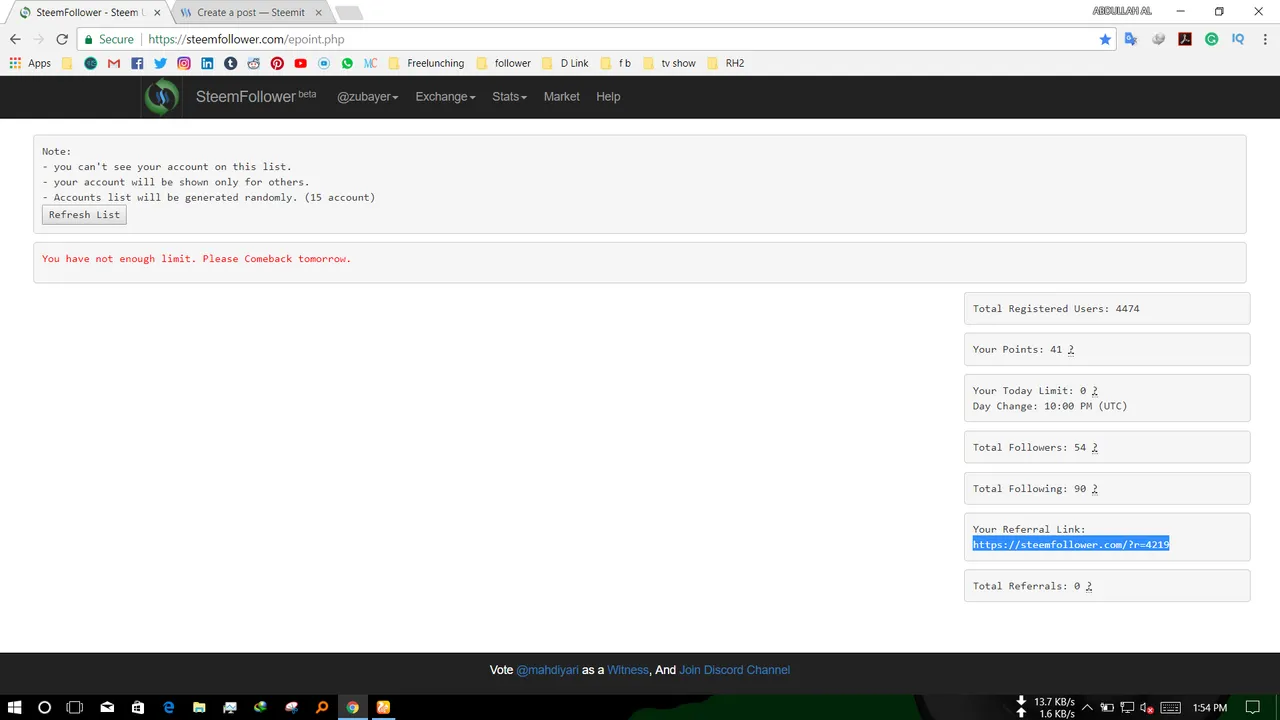The height and width of the screenshot is (720, 1280).
Task: Open the Windows action center notifications
Action: click(x=1252, y=707)
